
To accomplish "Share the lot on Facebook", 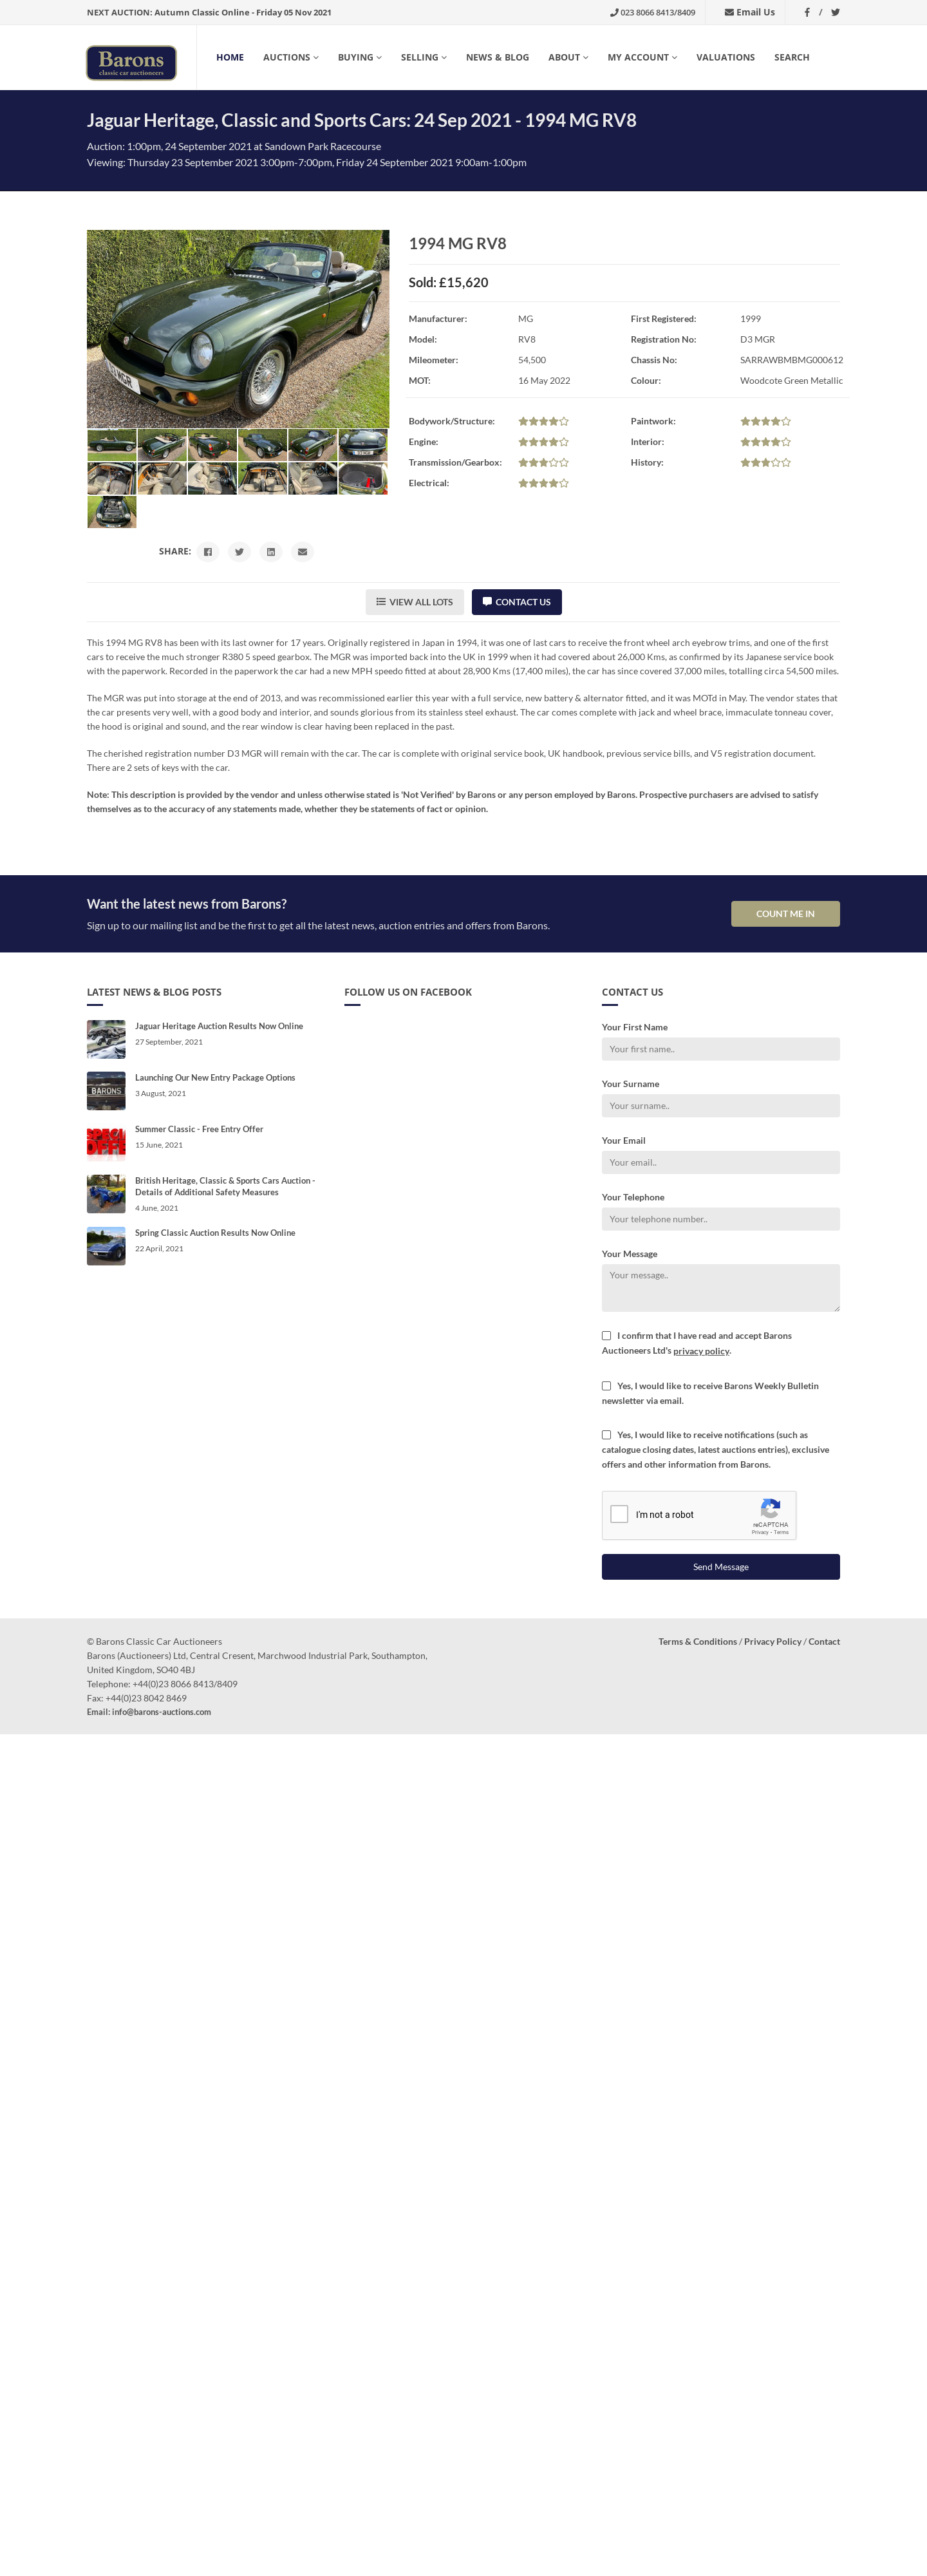I will [208, 552].
